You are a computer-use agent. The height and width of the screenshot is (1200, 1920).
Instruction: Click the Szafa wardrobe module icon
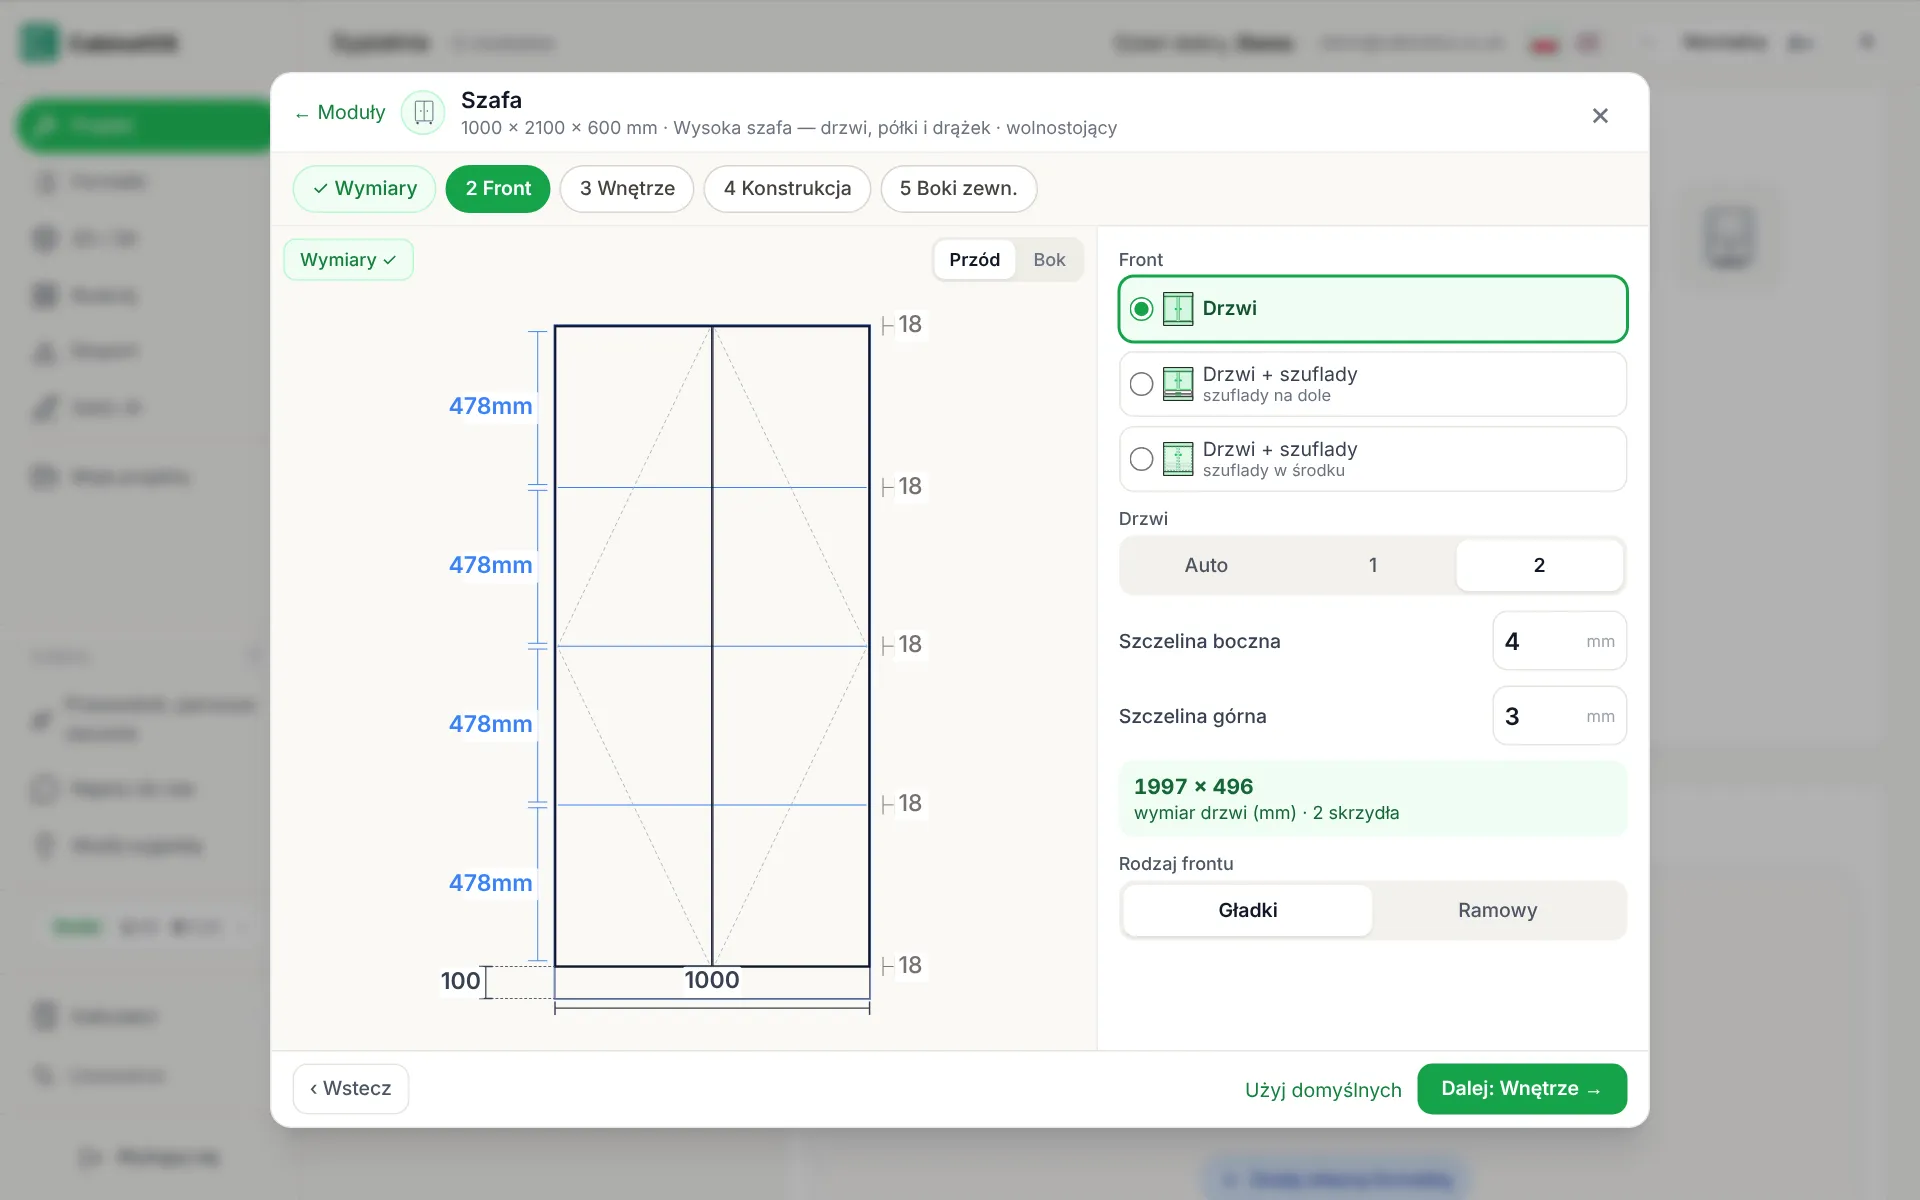pos(423,112)
